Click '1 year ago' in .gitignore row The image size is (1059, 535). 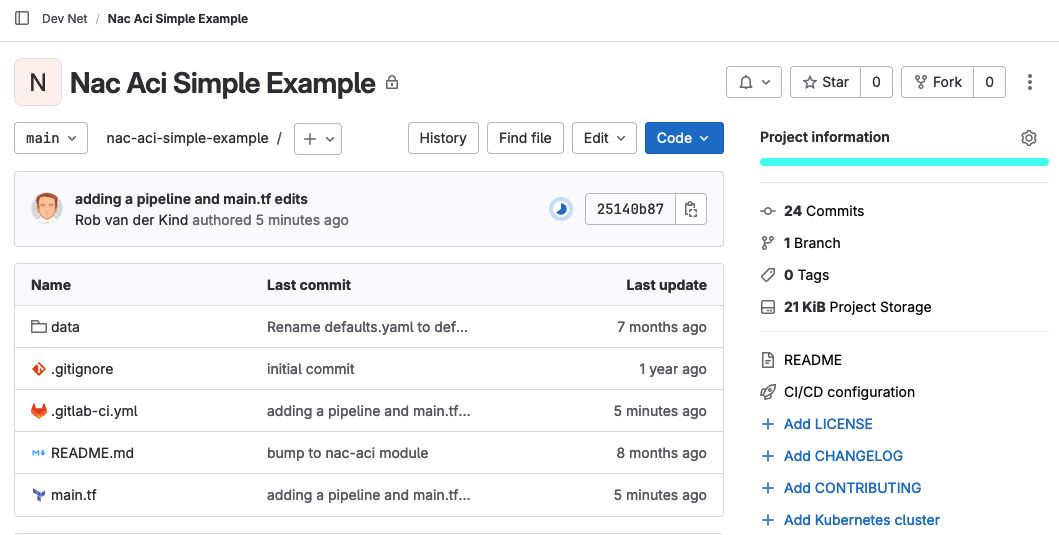(673, 369)
